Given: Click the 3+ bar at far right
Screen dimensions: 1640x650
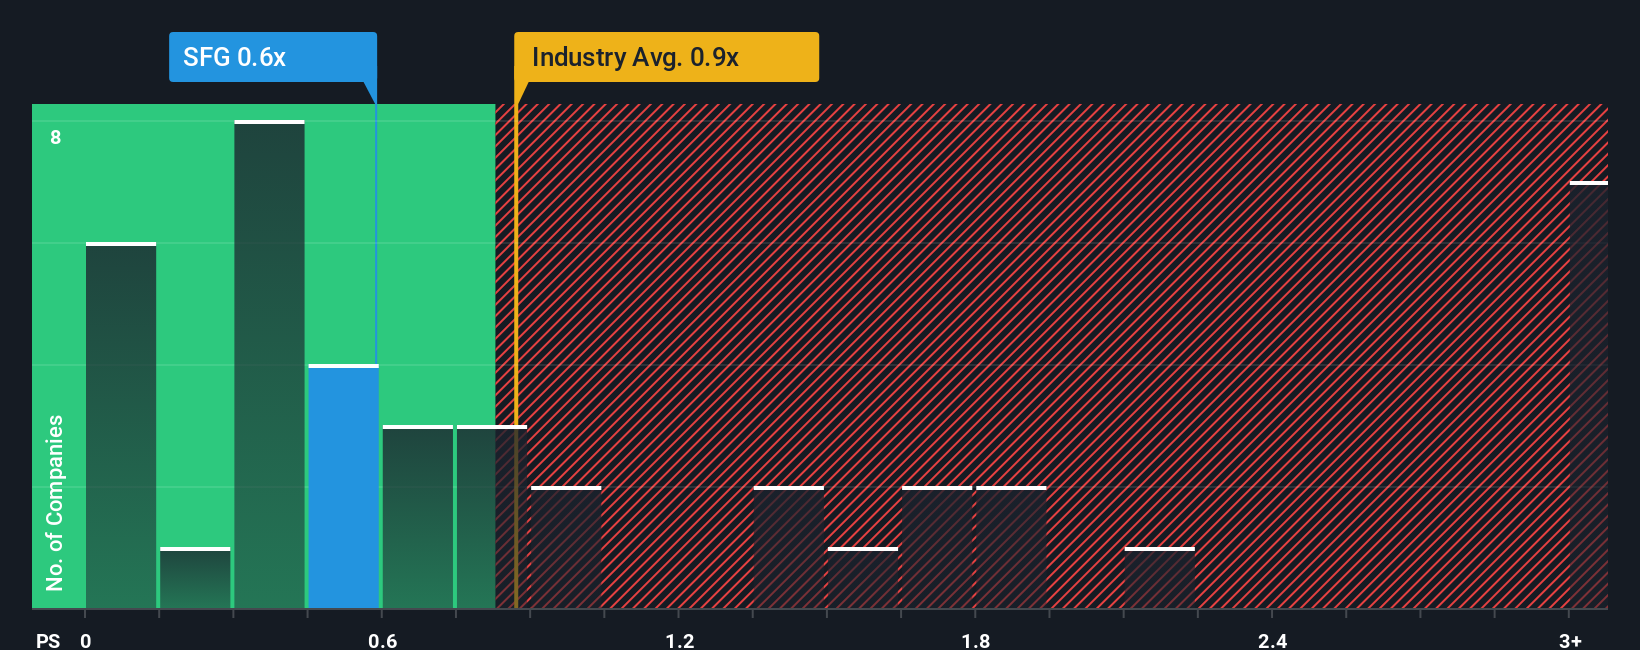Looking at the screenshot, I should [1588, 395].
